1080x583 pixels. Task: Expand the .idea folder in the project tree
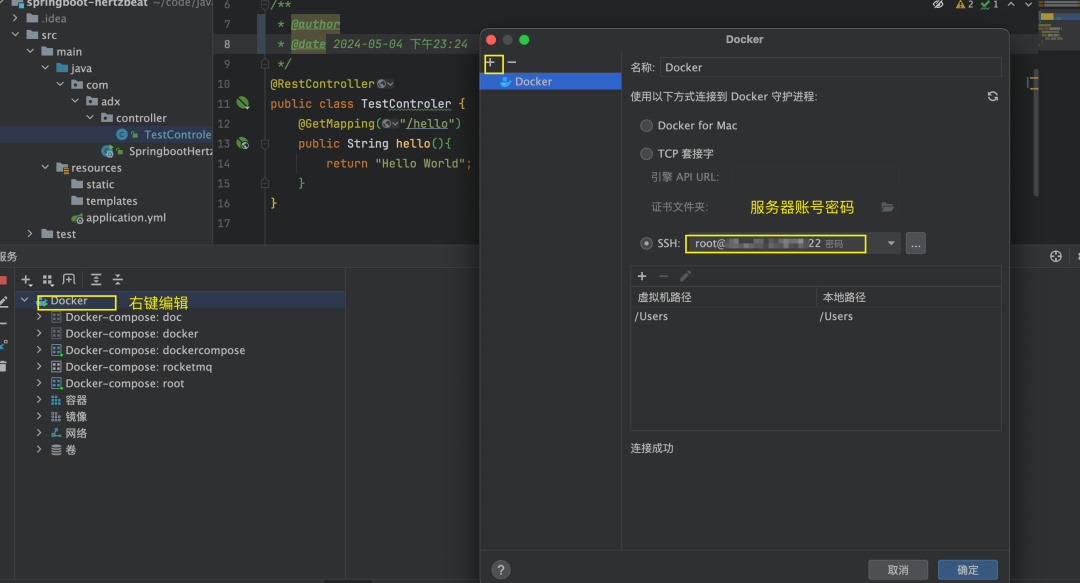(15, 18)
